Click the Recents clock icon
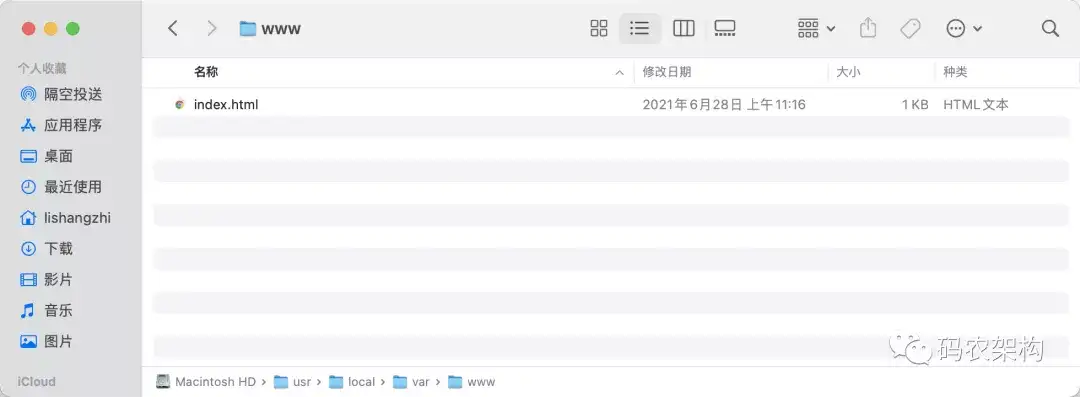Image resolution: width=1080 pixels, height=397 pixels. click(x=28, y=187)
